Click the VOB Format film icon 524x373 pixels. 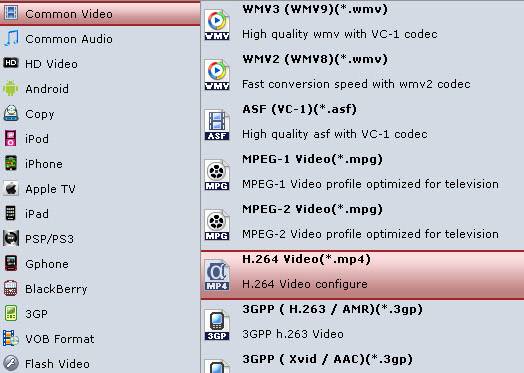coord(11,338)
